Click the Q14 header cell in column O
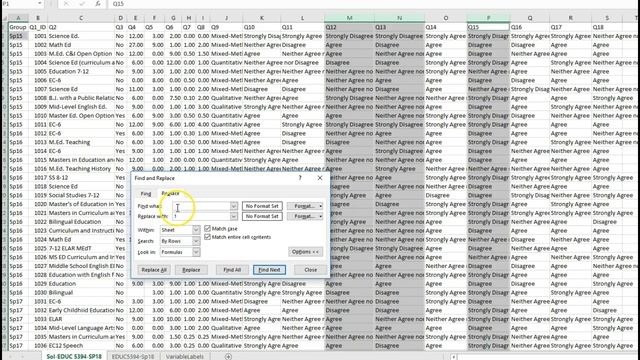 tap(446, 27)
